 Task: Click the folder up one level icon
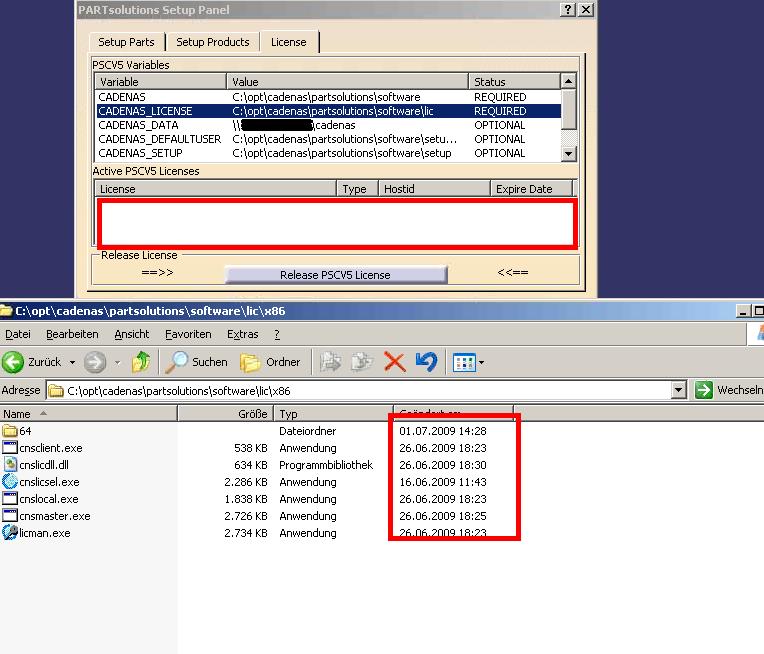click(141, 362)
